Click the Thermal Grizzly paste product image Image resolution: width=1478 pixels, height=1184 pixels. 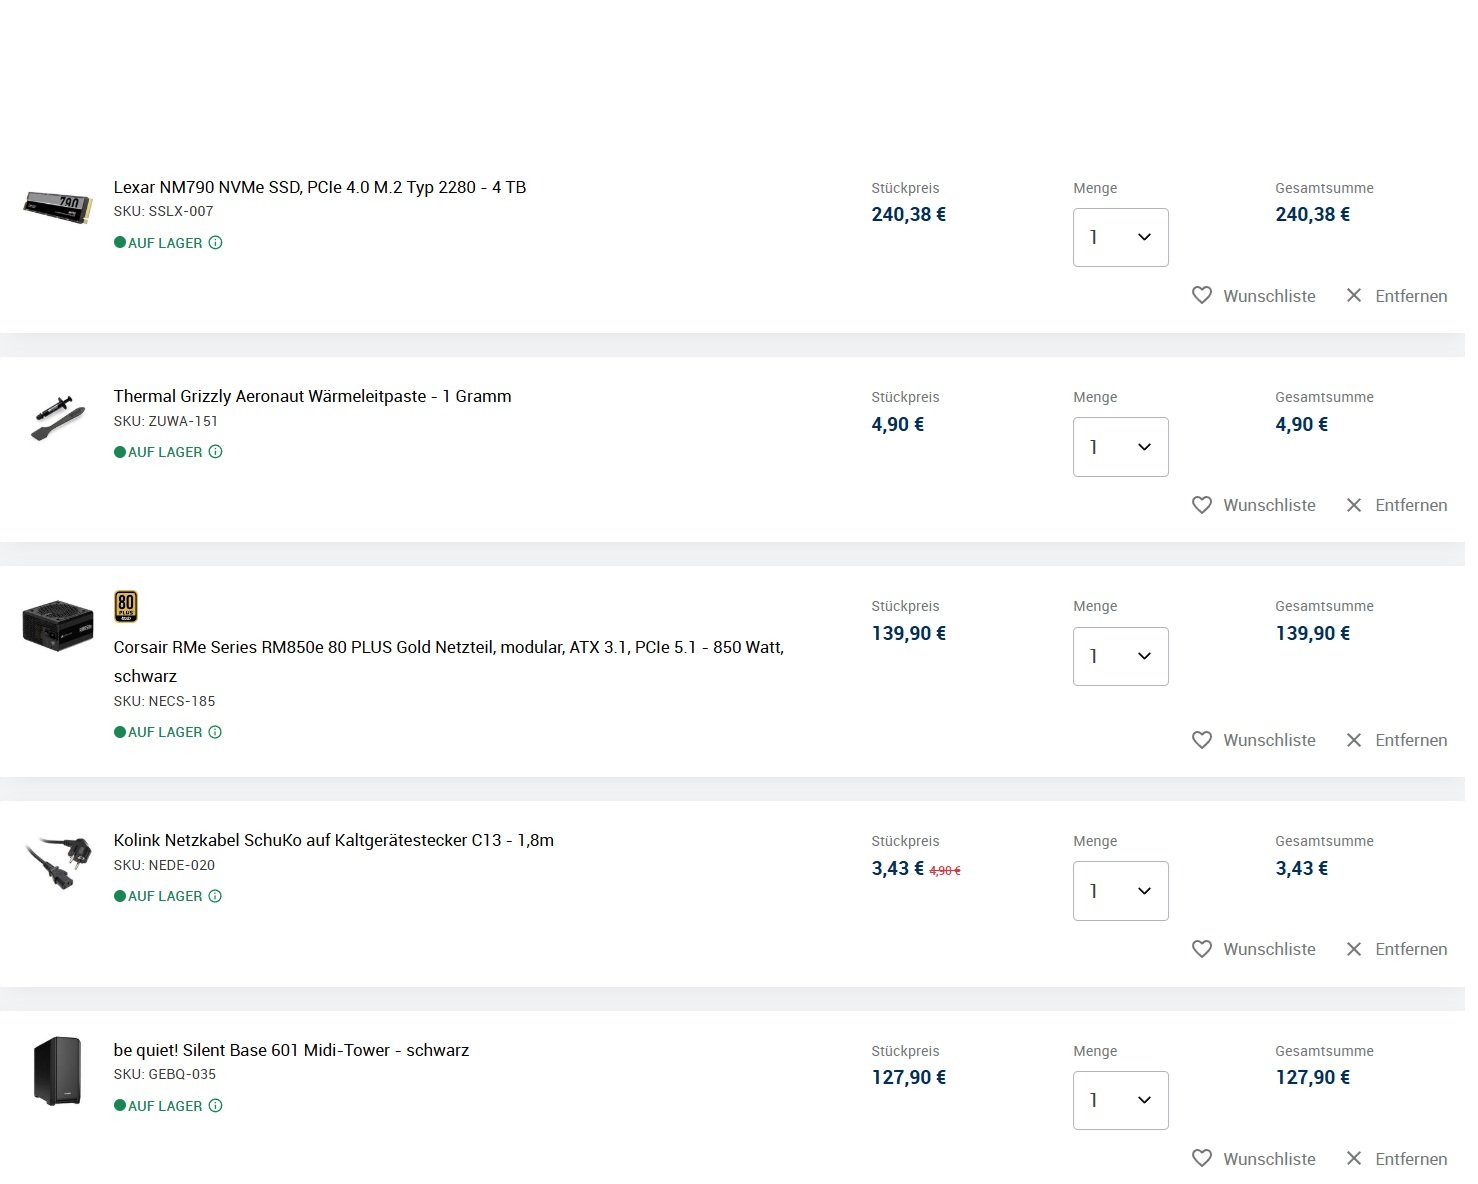57,418
